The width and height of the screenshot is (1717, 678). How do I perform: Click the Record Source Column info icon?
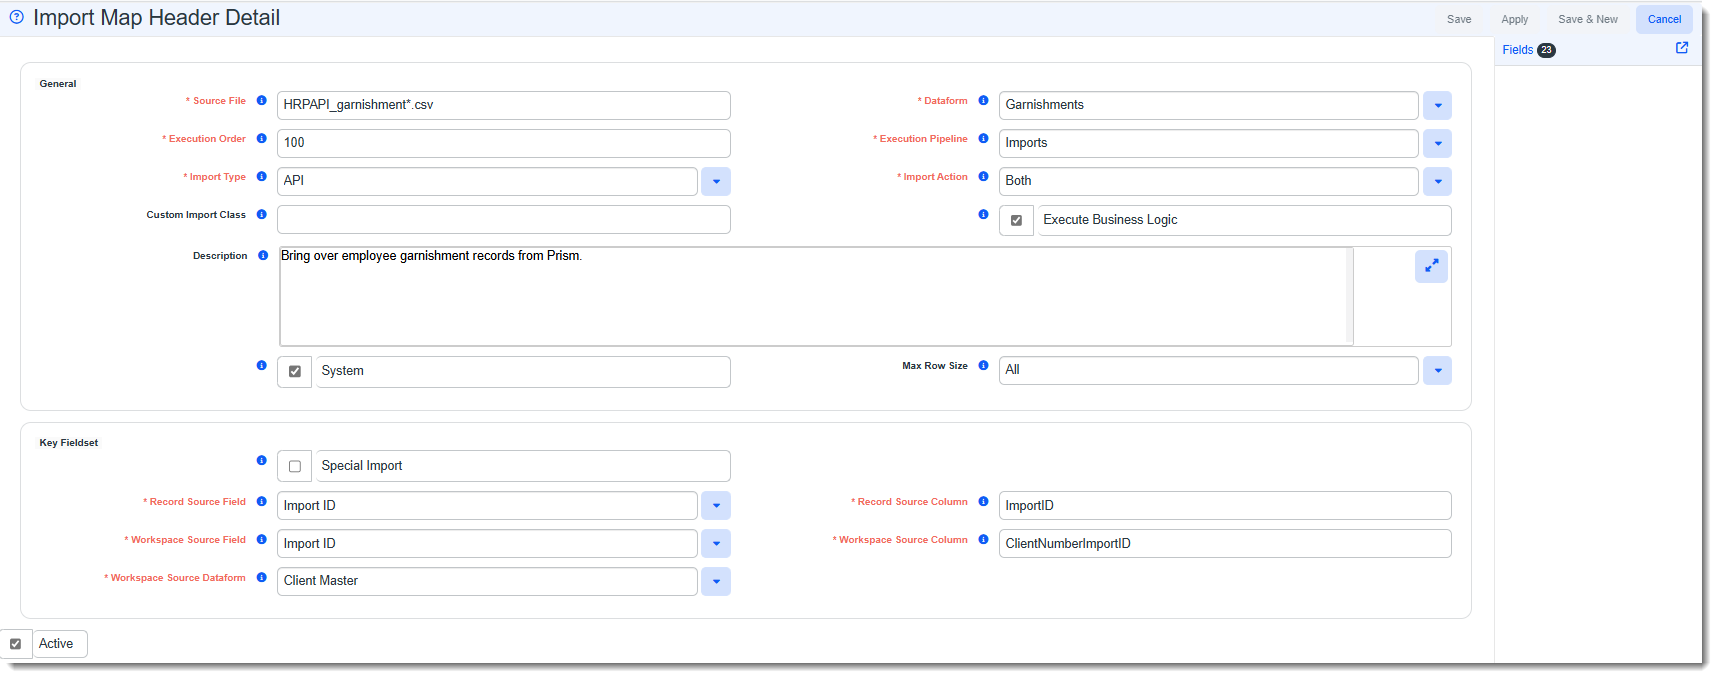click(x=983, y=502)
